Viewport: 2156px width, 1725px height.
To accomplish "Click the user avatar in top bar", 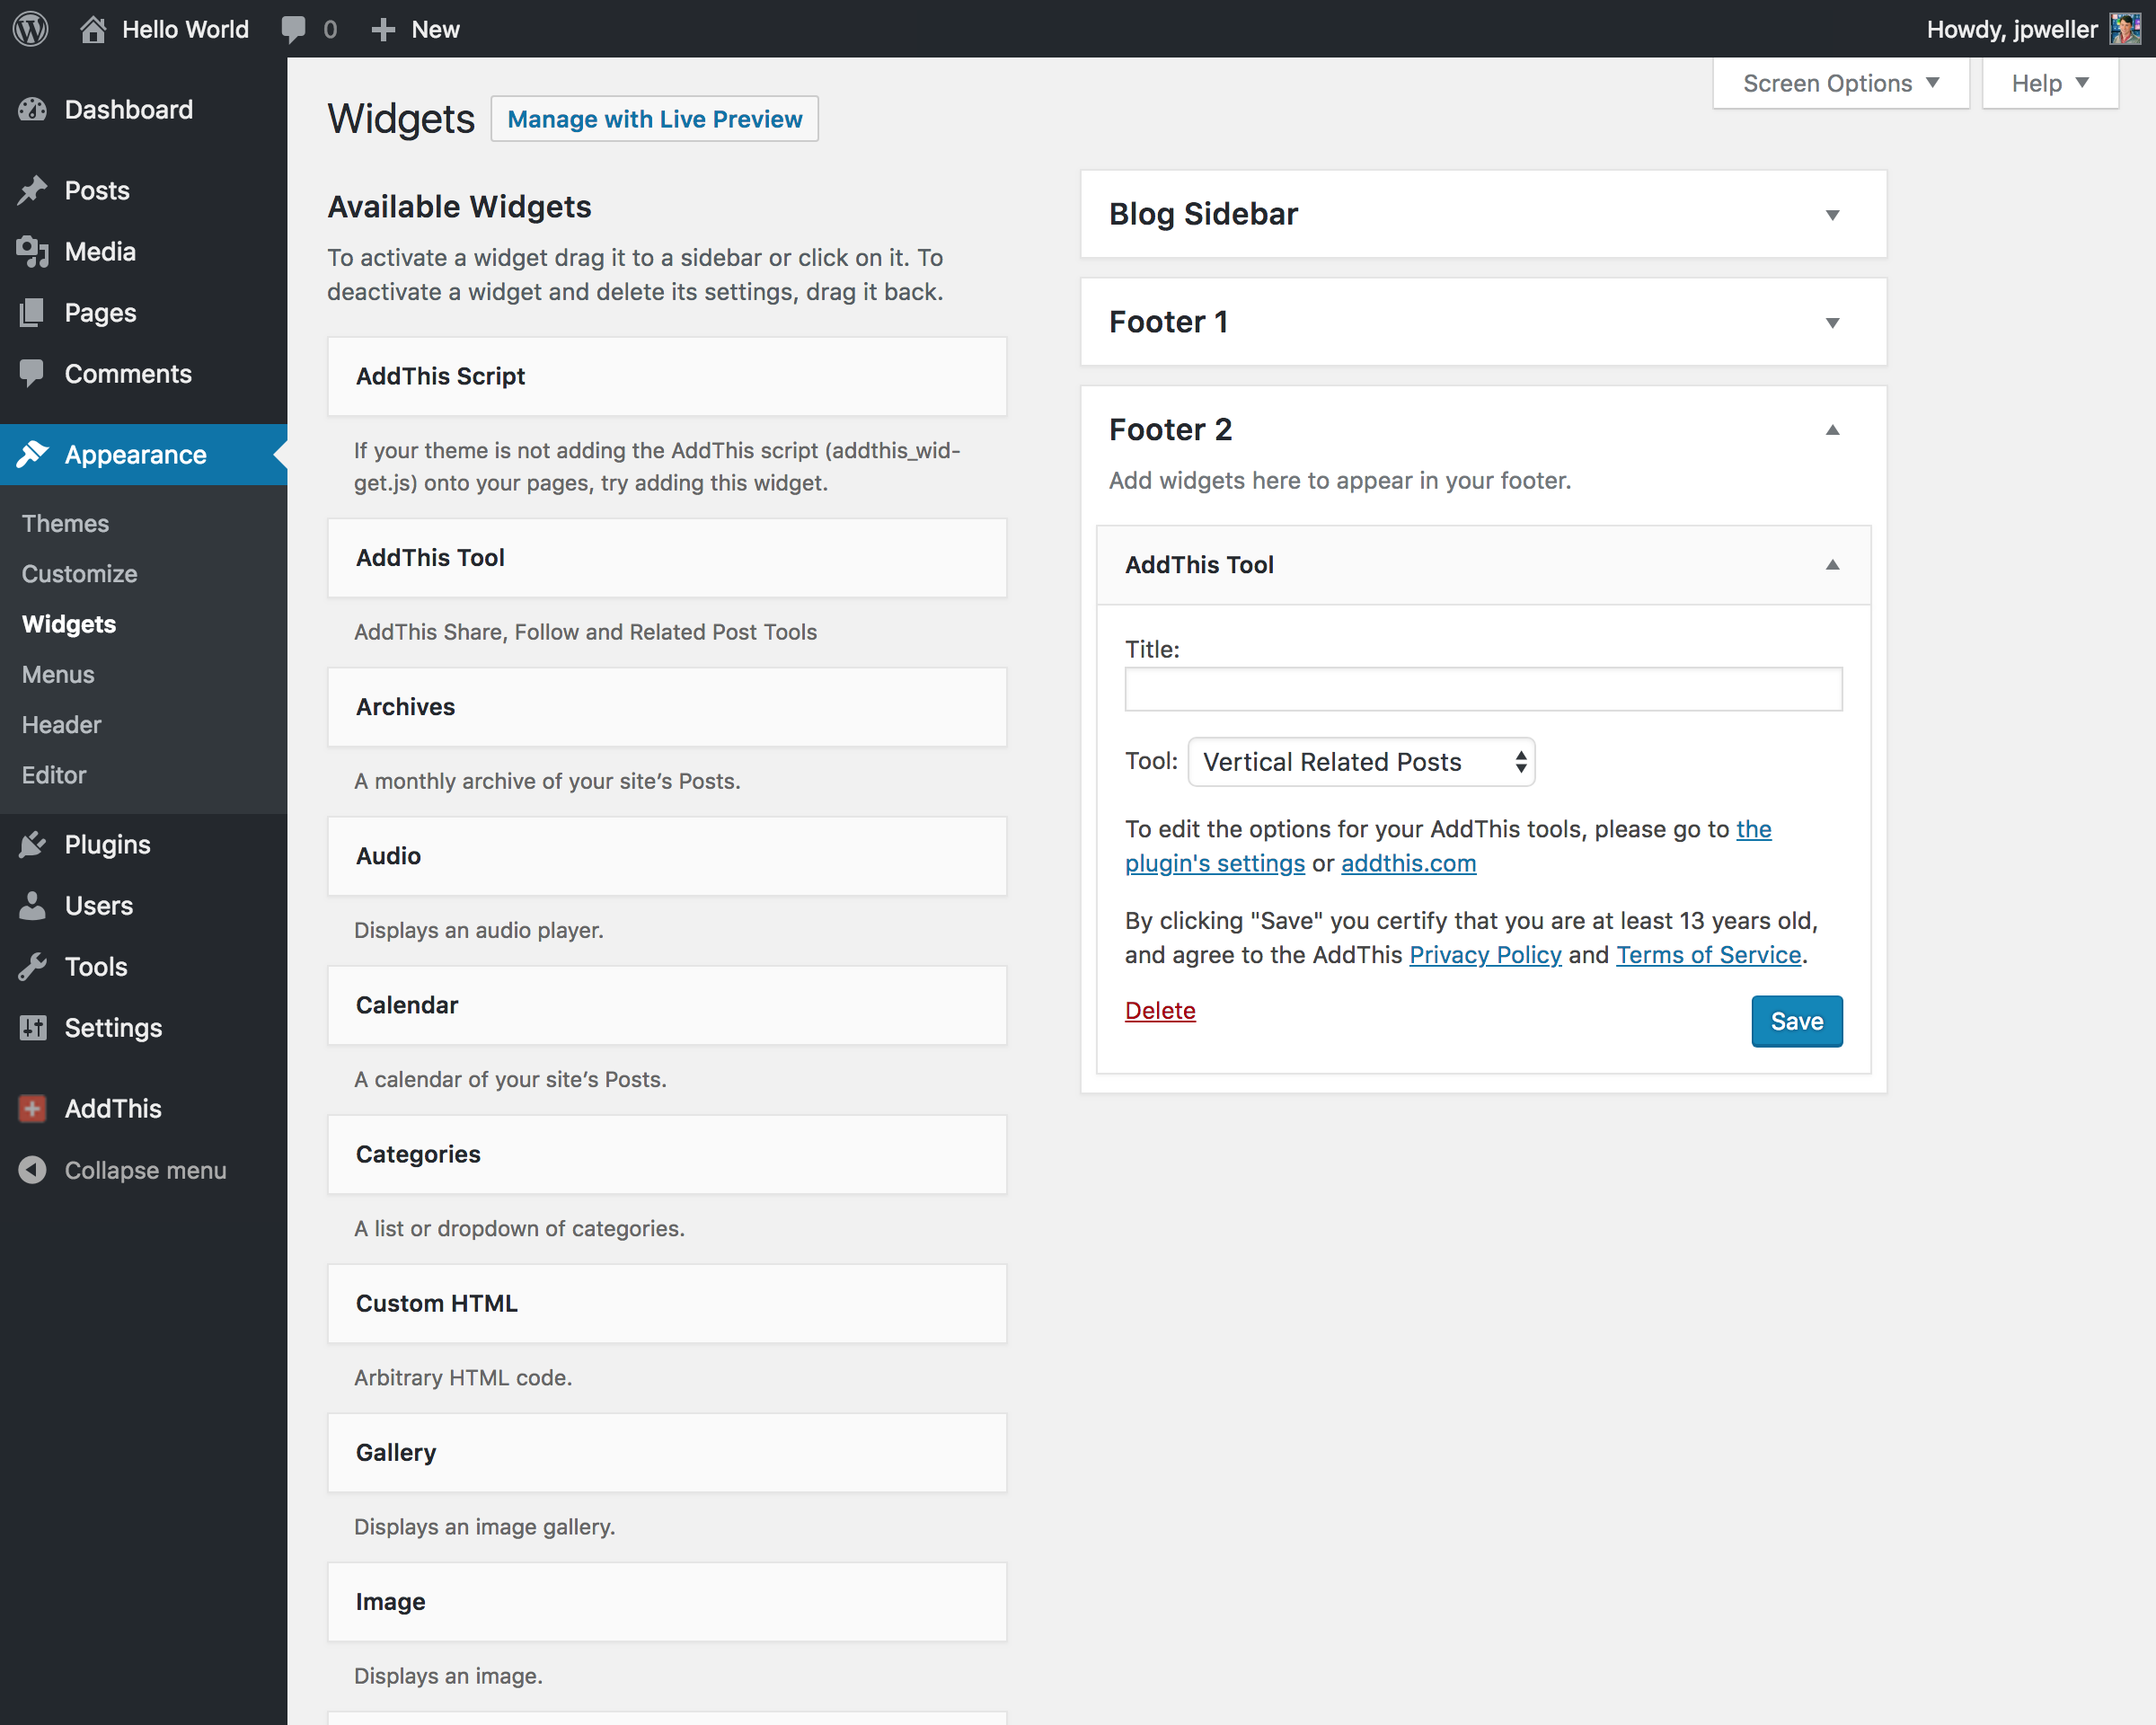I will tap(2124, 29).
